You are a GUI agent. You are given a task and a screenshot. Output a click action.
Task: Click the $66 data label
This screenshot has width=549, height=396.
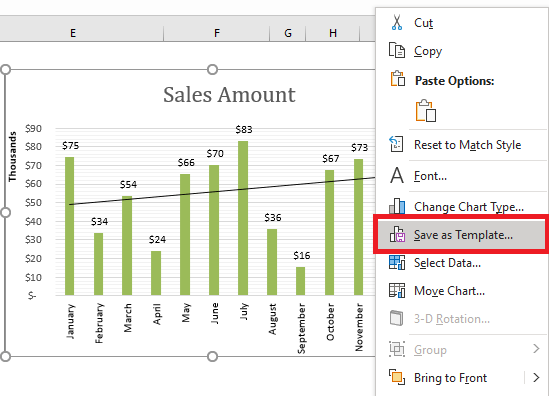(x=186, y=162)
